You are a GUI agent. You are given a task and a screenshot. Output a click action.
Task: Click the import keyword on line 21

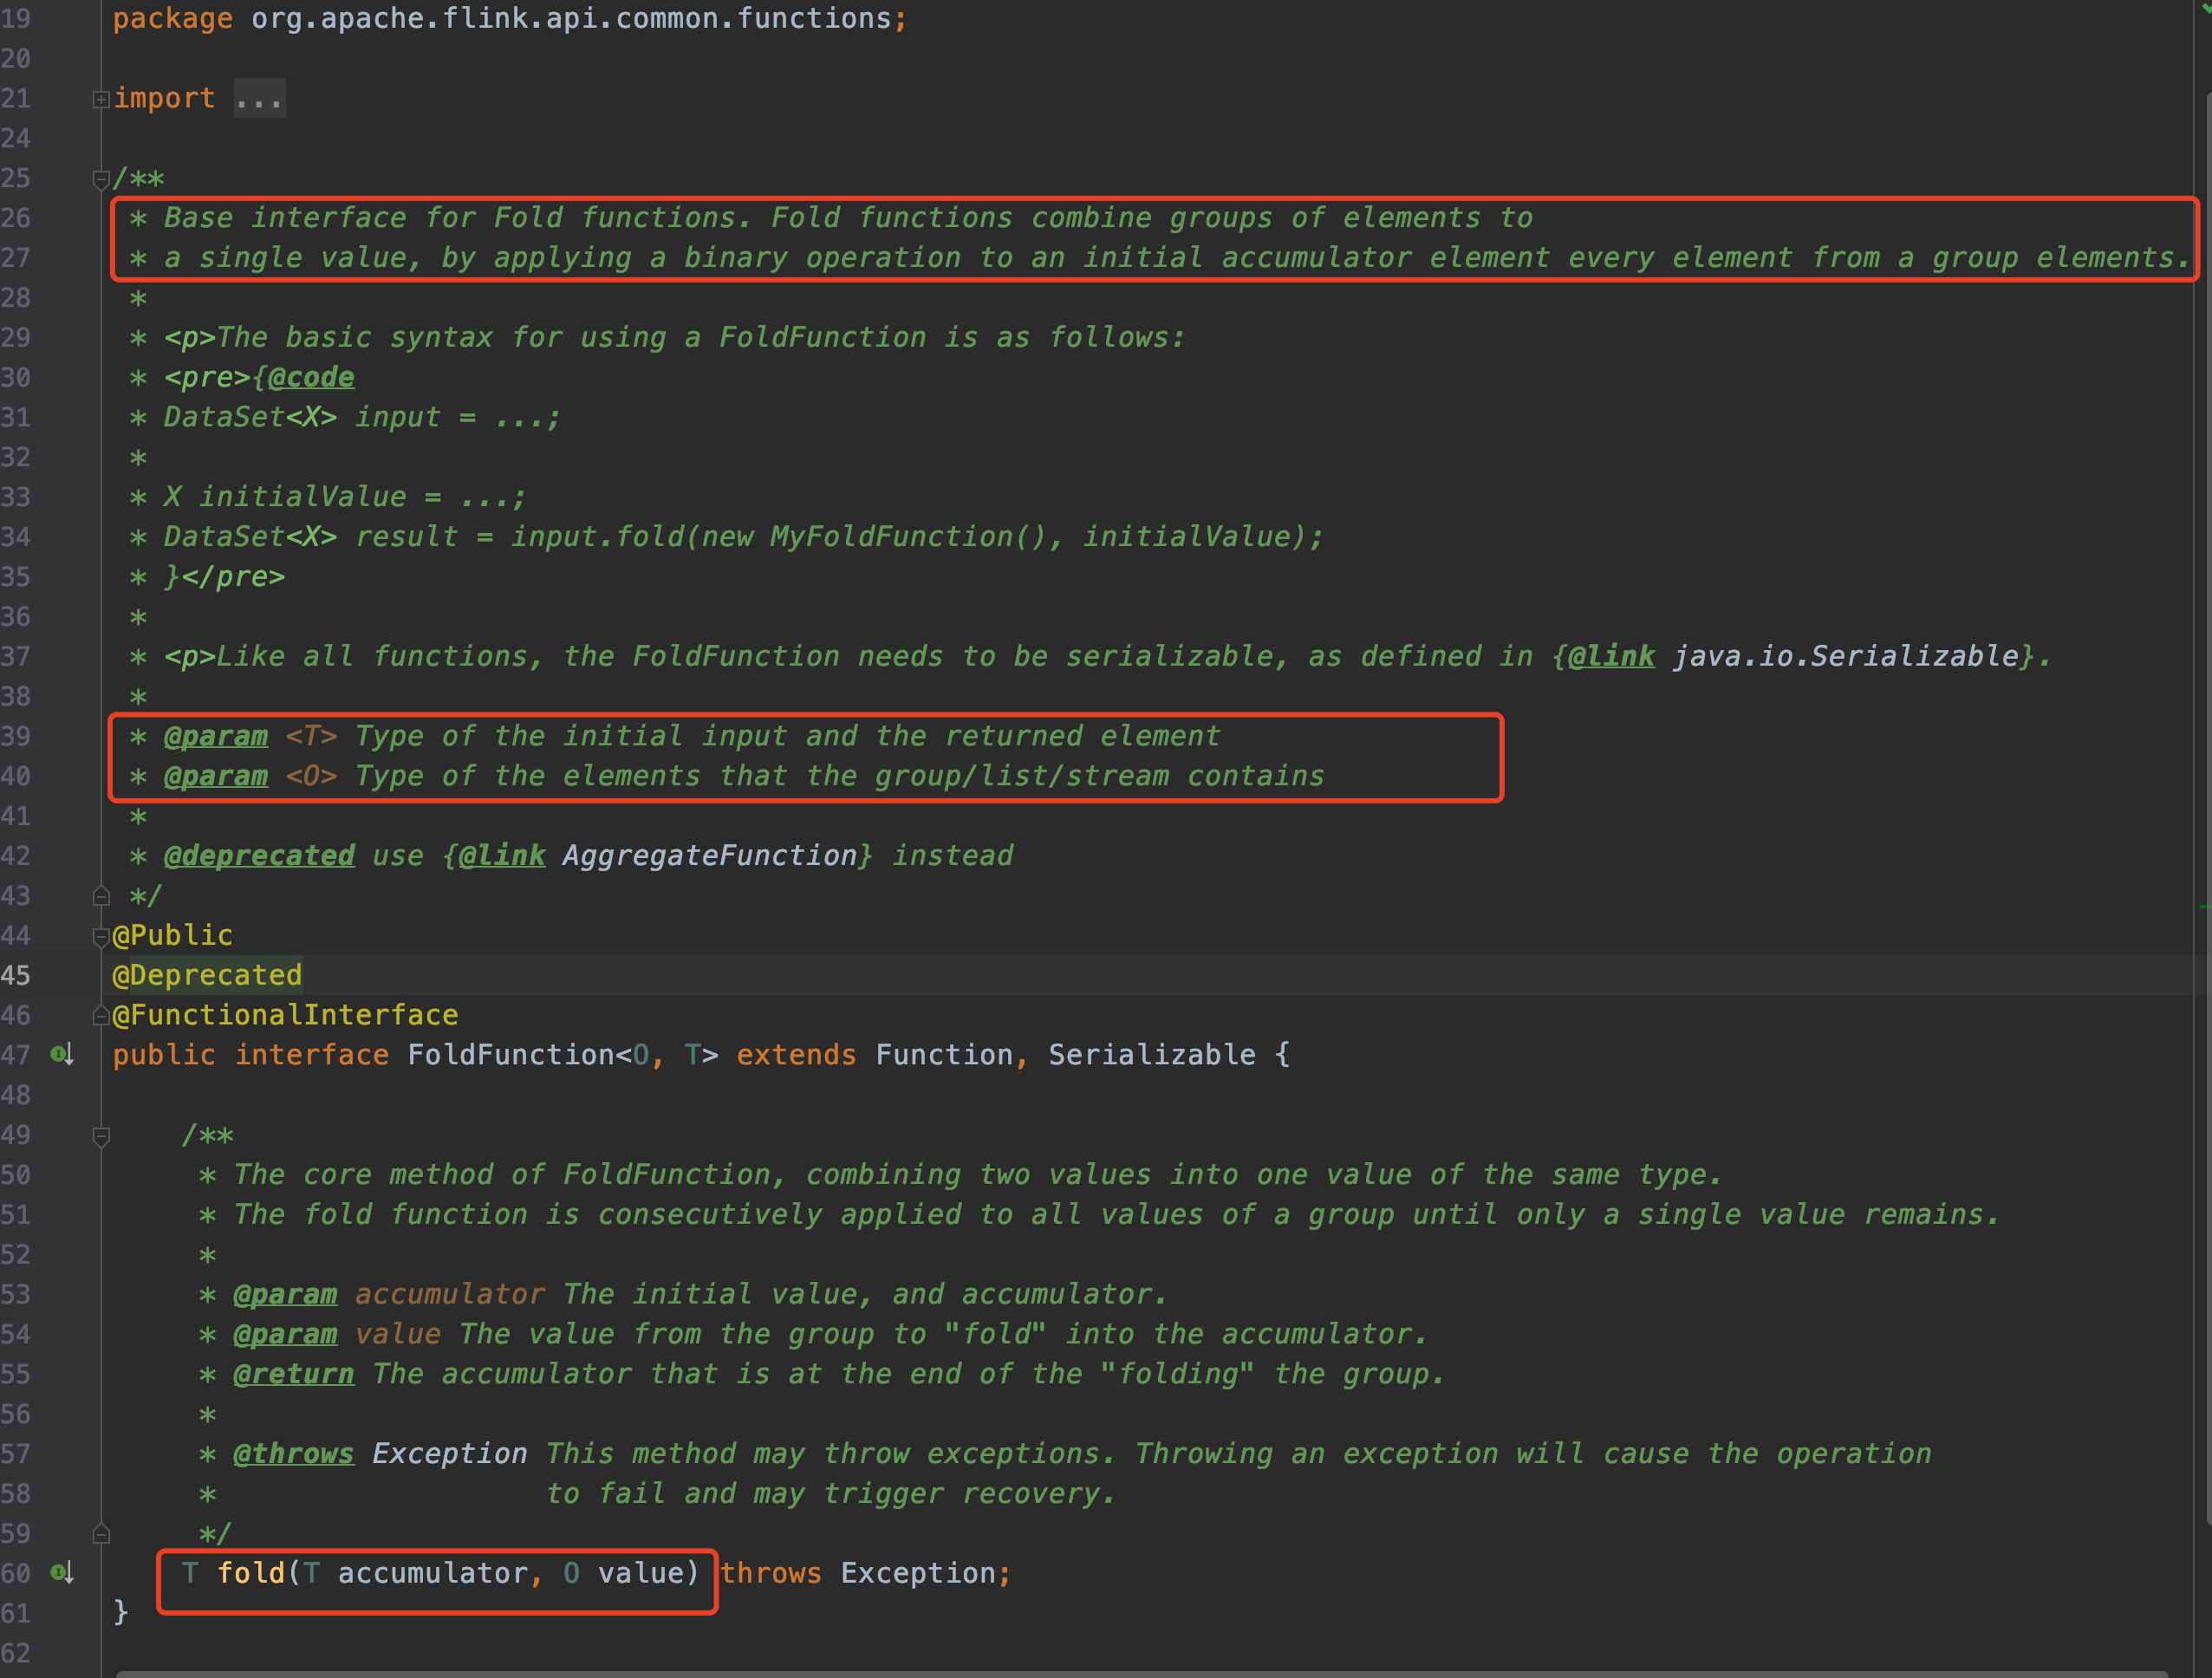(x=164, y=98)
